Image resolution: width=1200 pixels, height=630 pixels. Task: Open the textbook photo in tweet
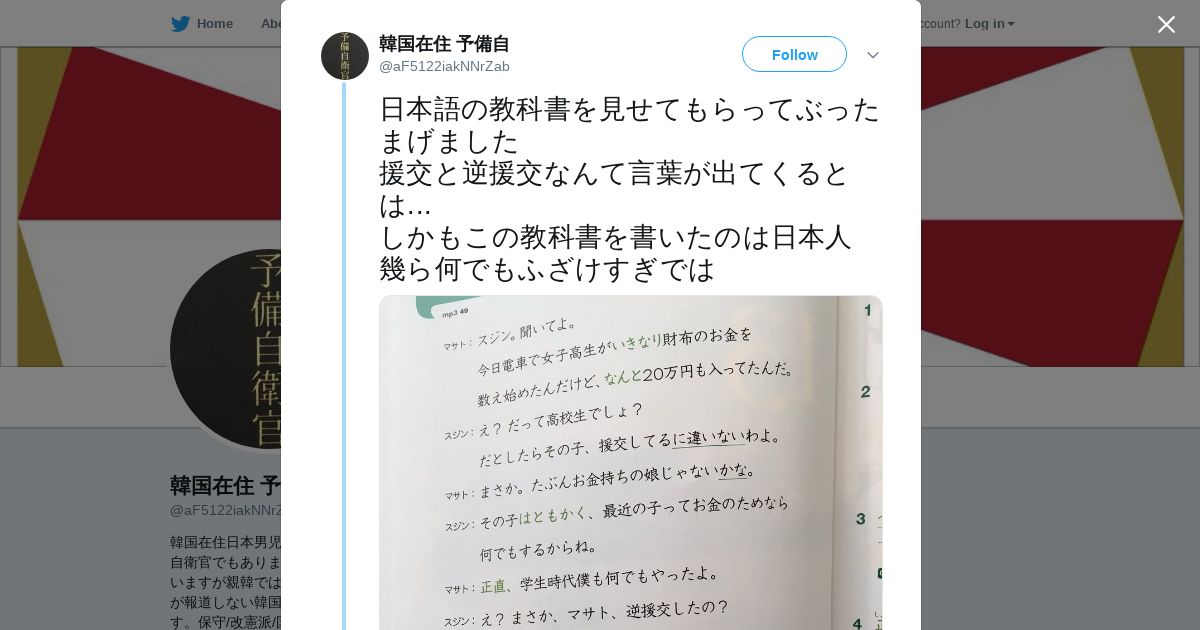pyautogui.click(x=630, y=462)
